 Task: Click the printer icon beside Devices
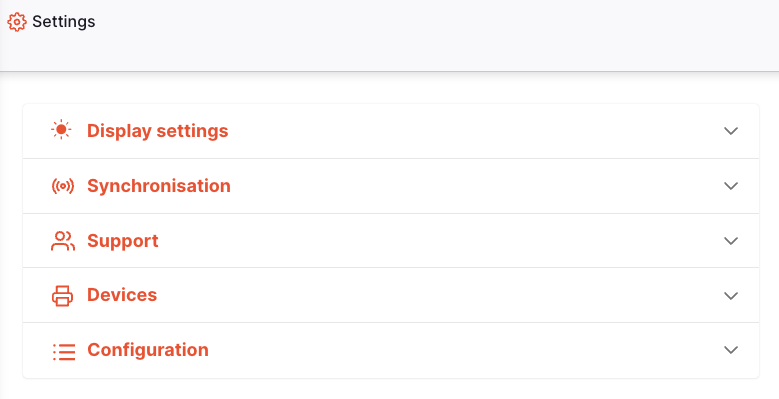(63, 296)
